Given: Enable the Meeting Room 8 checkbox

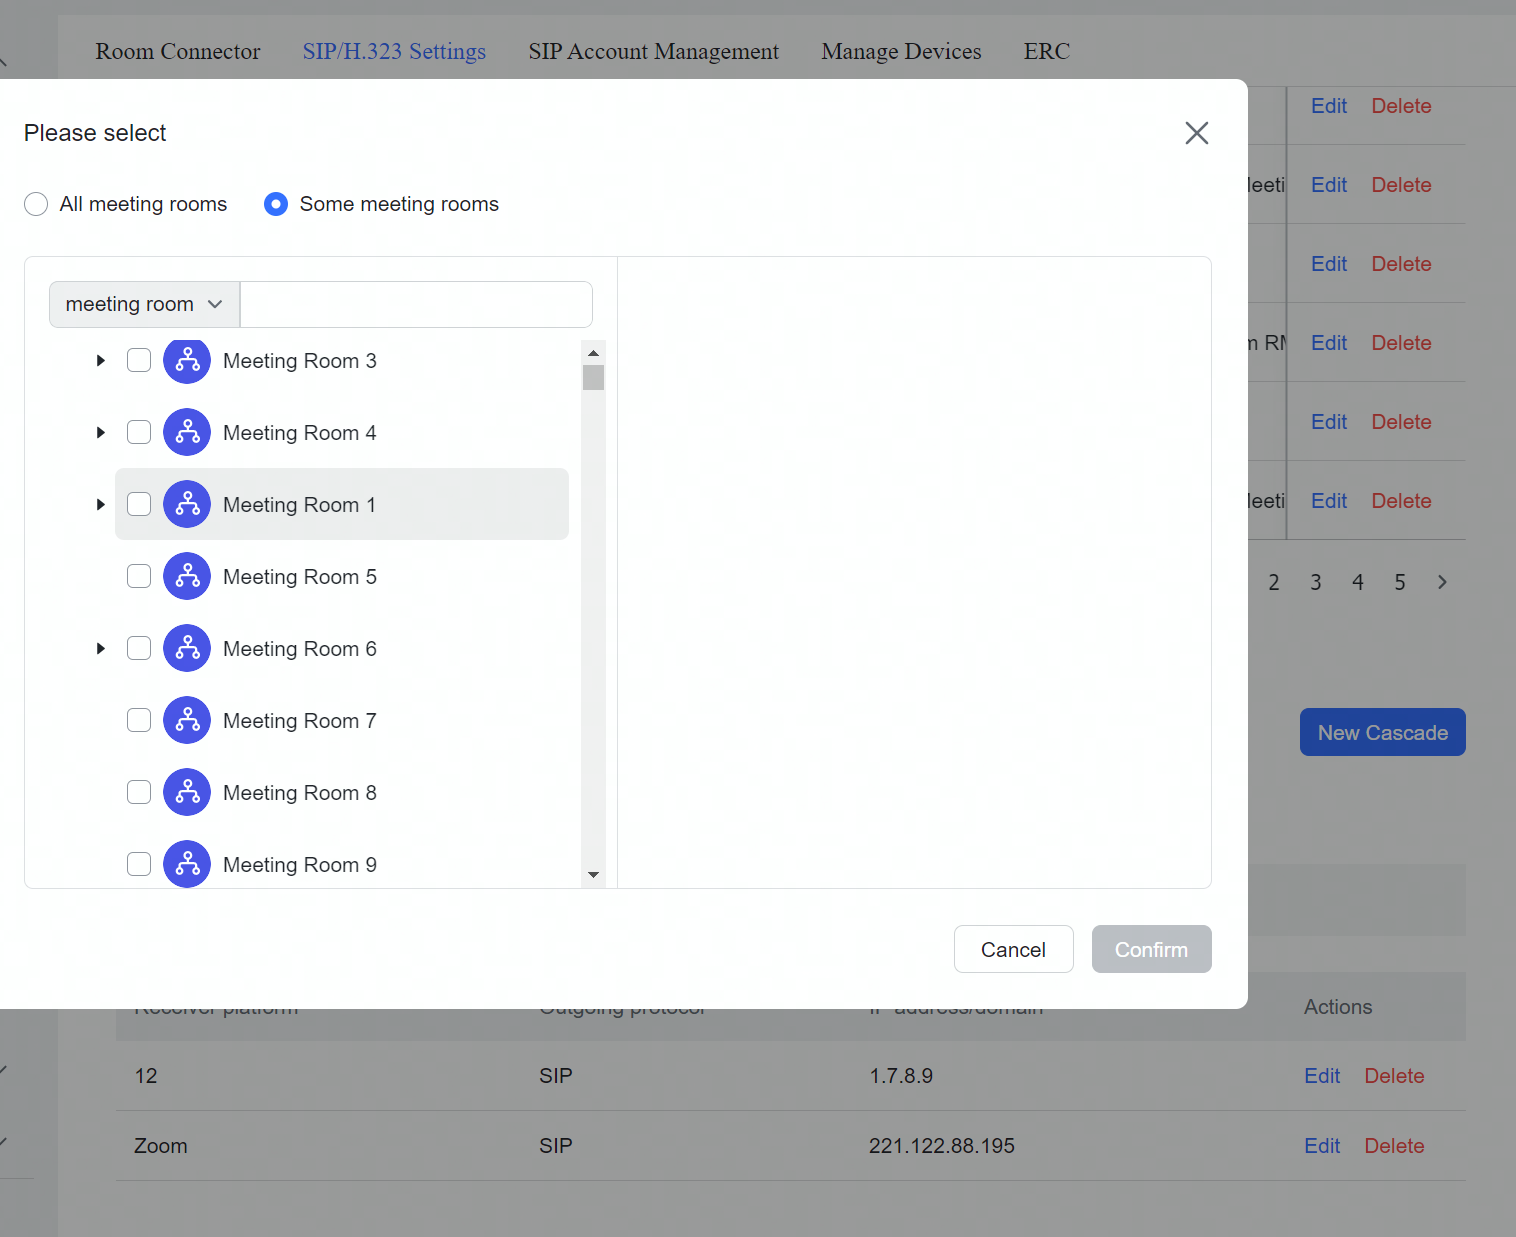Looking at the screenshot, I should (139, 792).
